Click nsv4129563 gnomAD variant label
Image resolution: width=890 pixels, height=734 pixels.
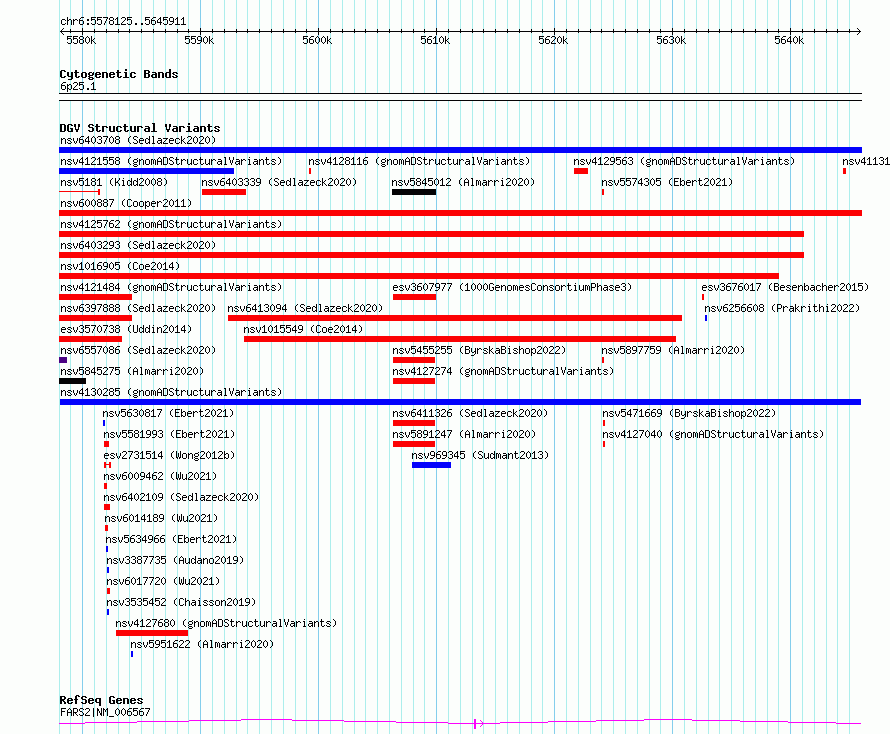[x=684, y=161]
